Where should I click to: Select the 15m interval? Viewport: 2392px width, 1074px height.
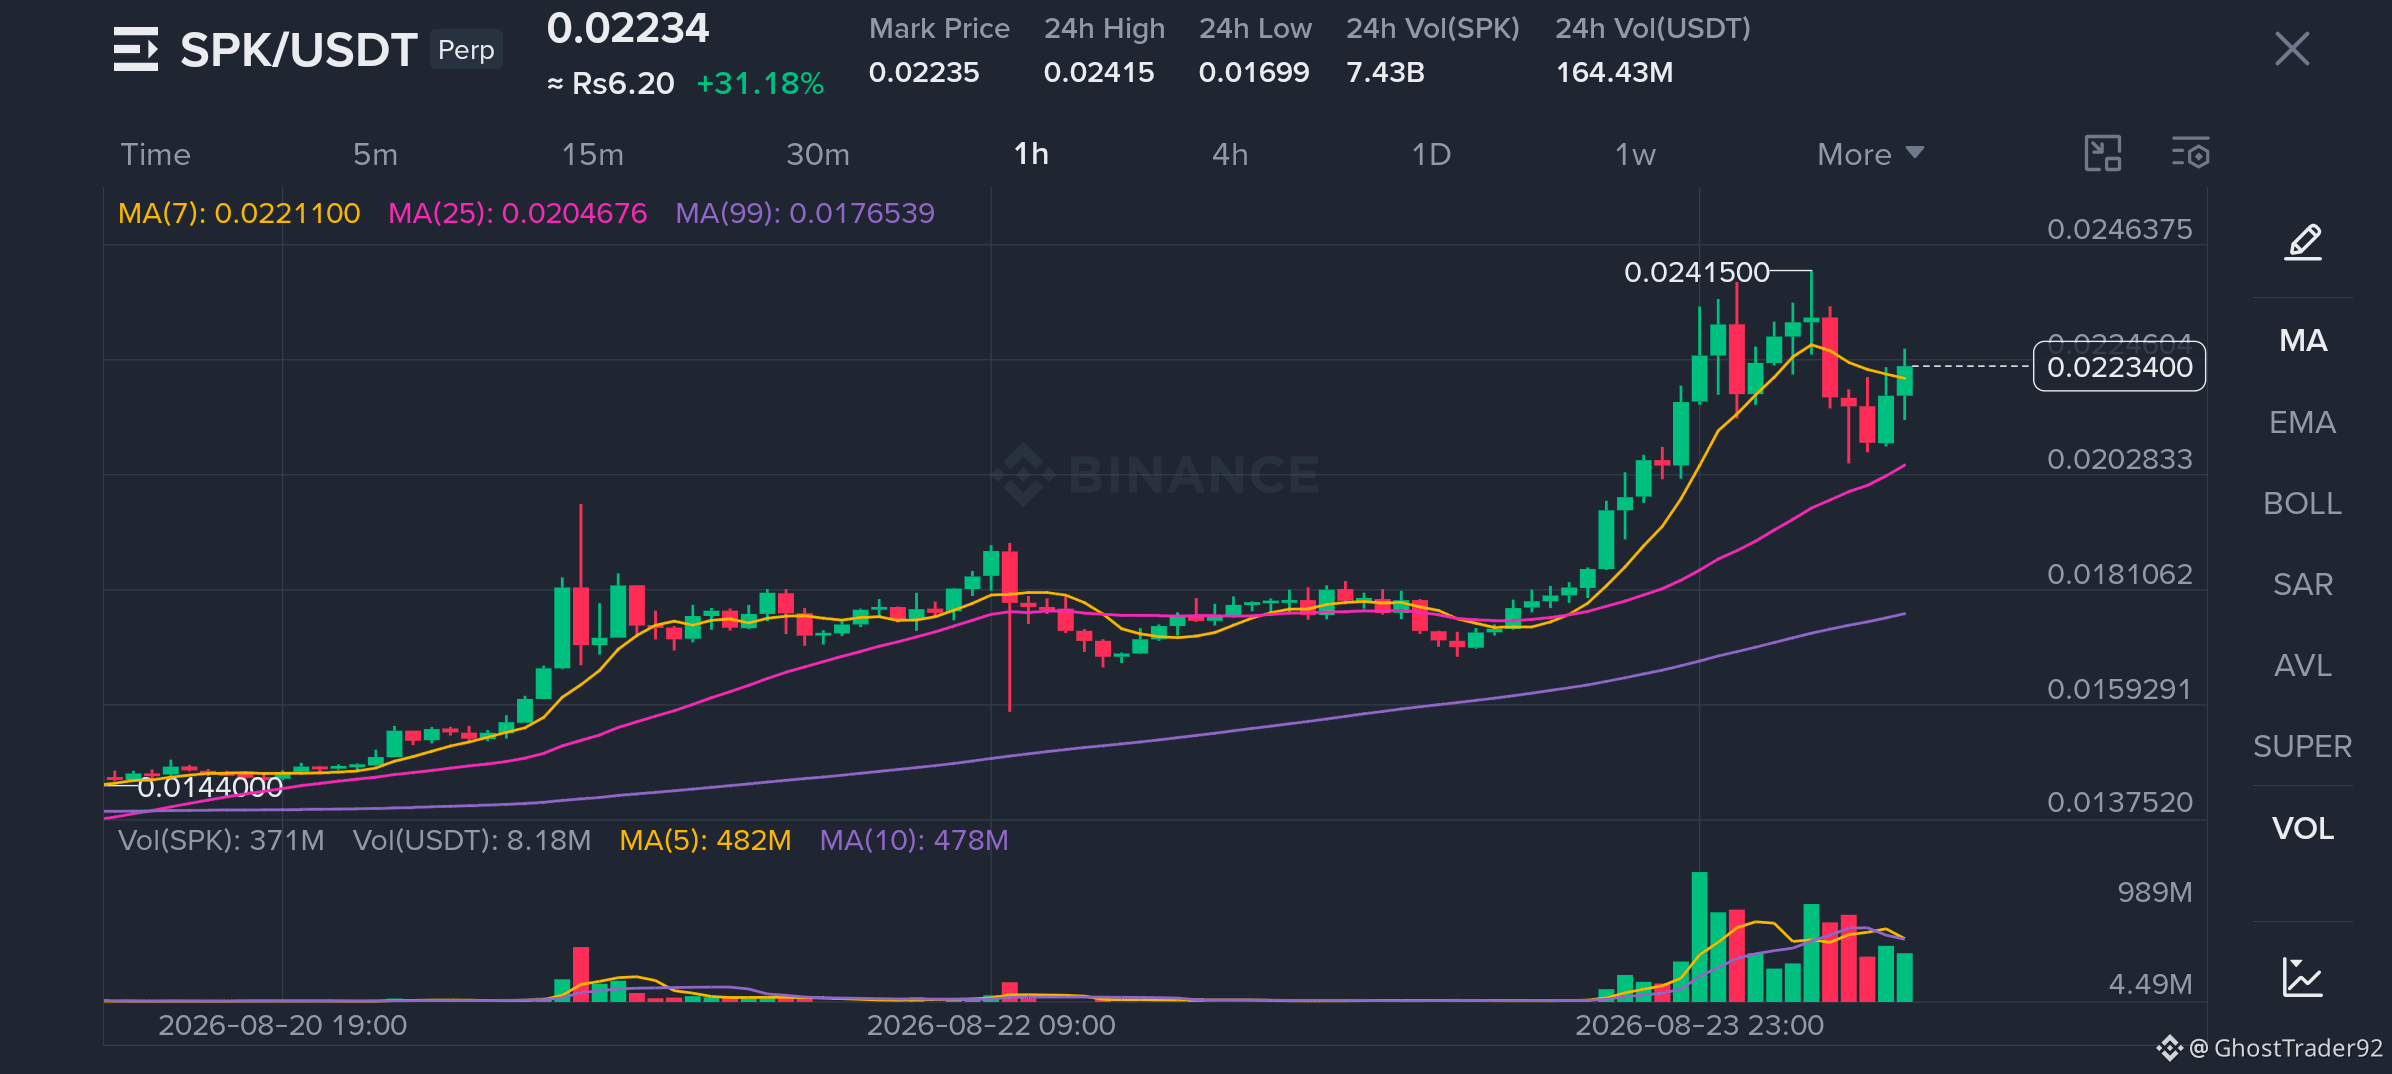tap(592, 154)
